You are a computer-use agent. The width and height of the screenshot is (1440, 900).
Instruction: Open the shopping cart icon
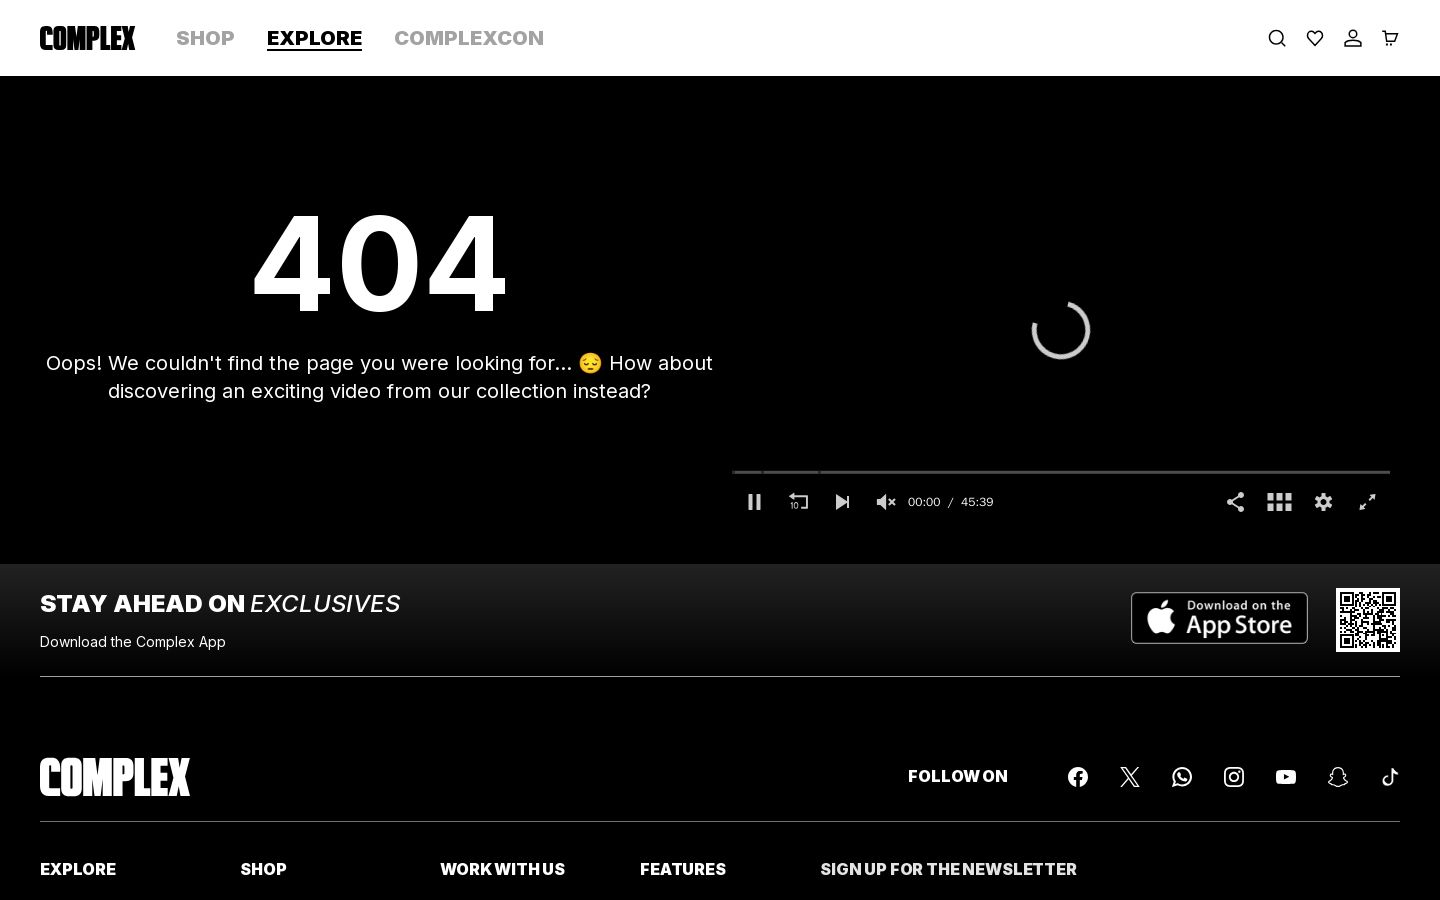(1390, 38)
